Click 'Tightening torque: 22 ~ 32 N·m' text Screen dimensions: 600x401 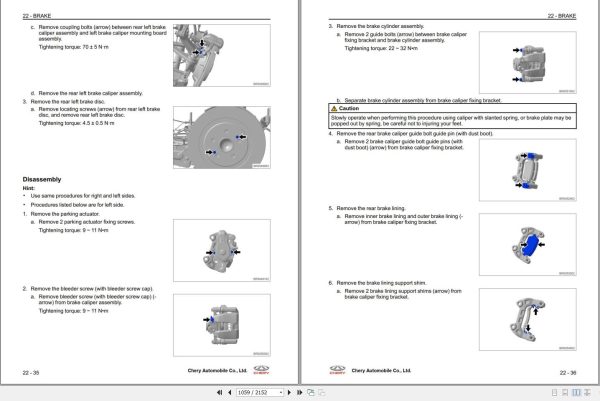[x=381, y=48]
